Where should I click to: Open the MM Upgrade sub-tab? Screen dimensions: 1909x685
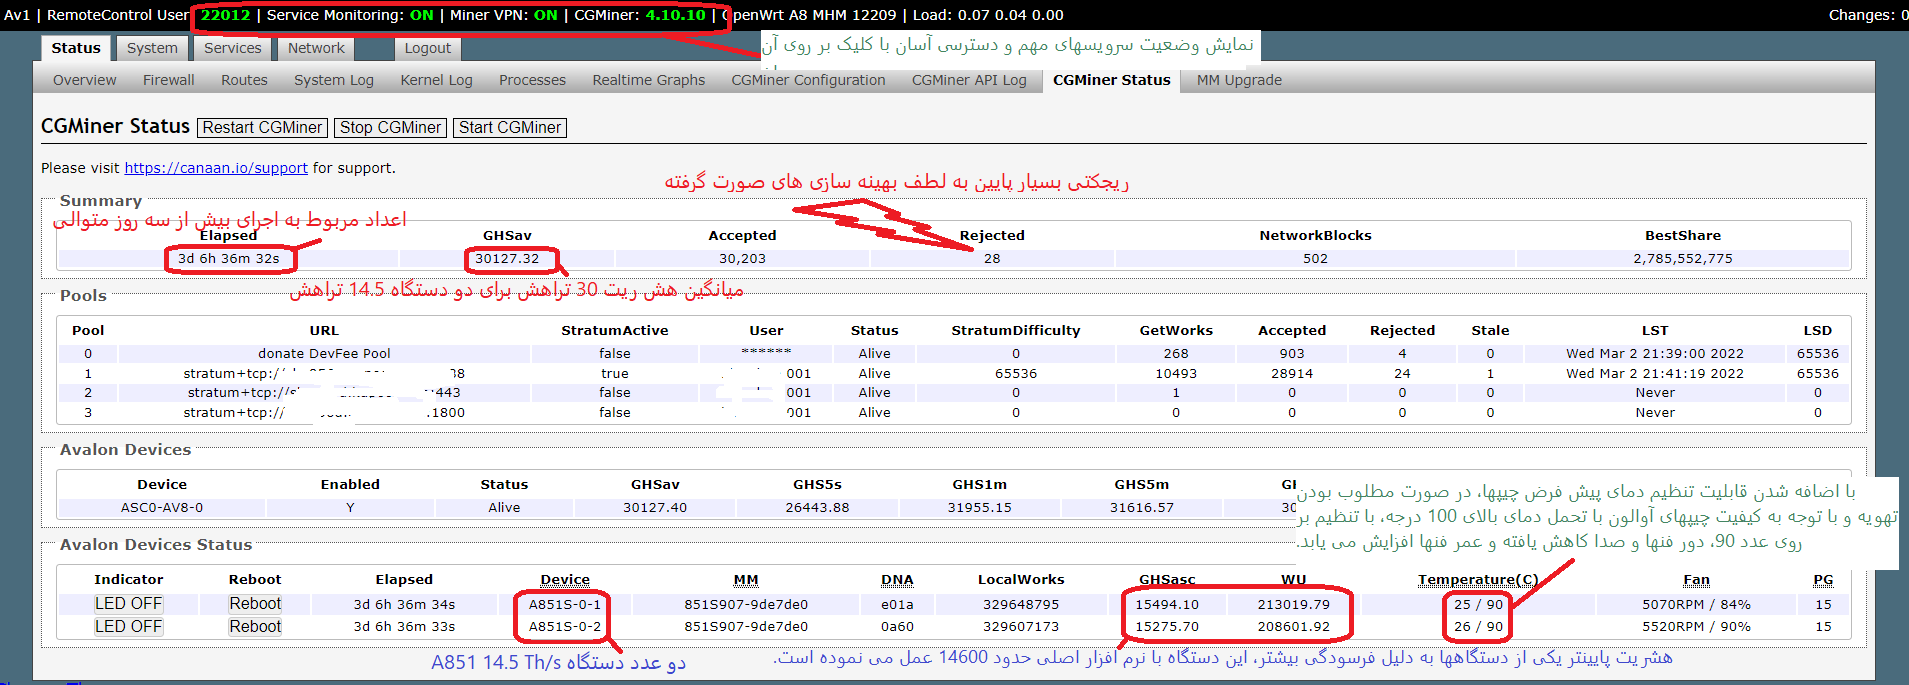[x=1239, y=80]
